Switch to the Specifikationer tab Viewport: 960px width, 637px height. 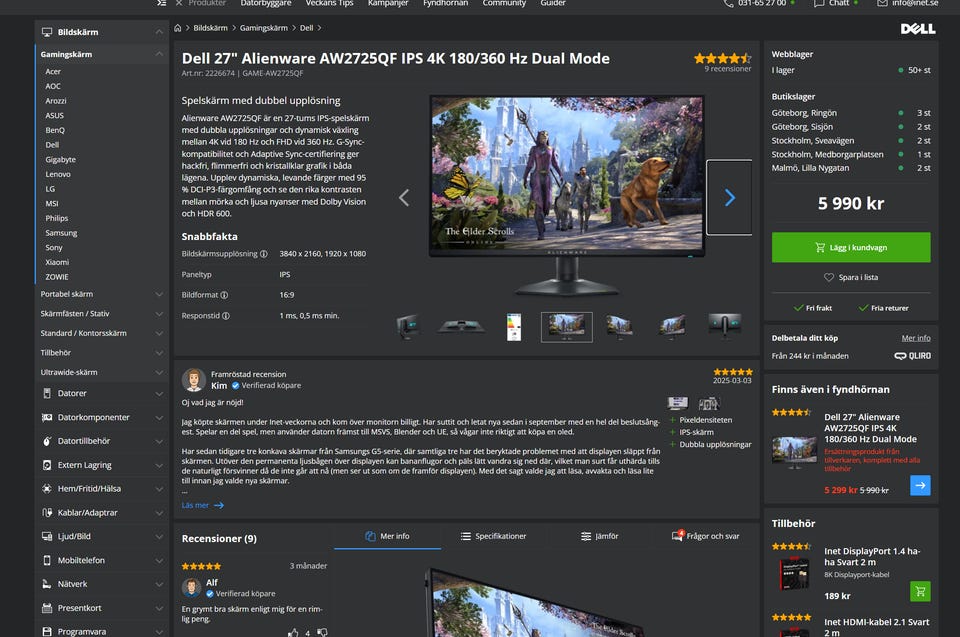coord(493,536)
